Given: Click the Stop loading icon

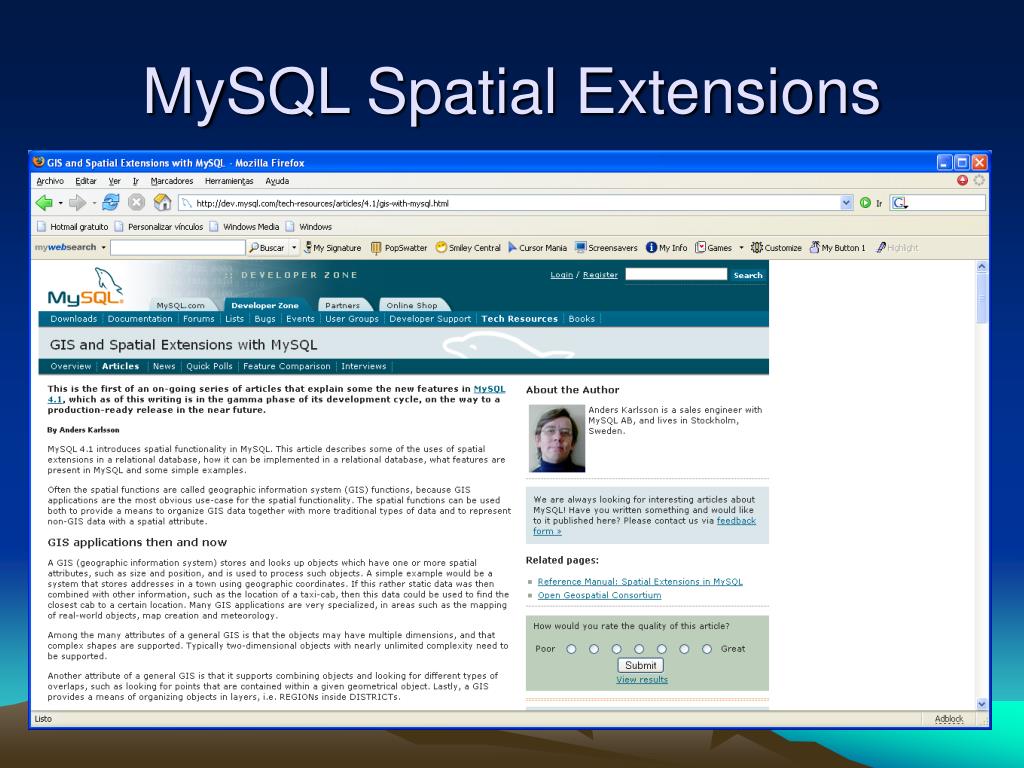Looking at the screenshot, I should click(136, 202).
